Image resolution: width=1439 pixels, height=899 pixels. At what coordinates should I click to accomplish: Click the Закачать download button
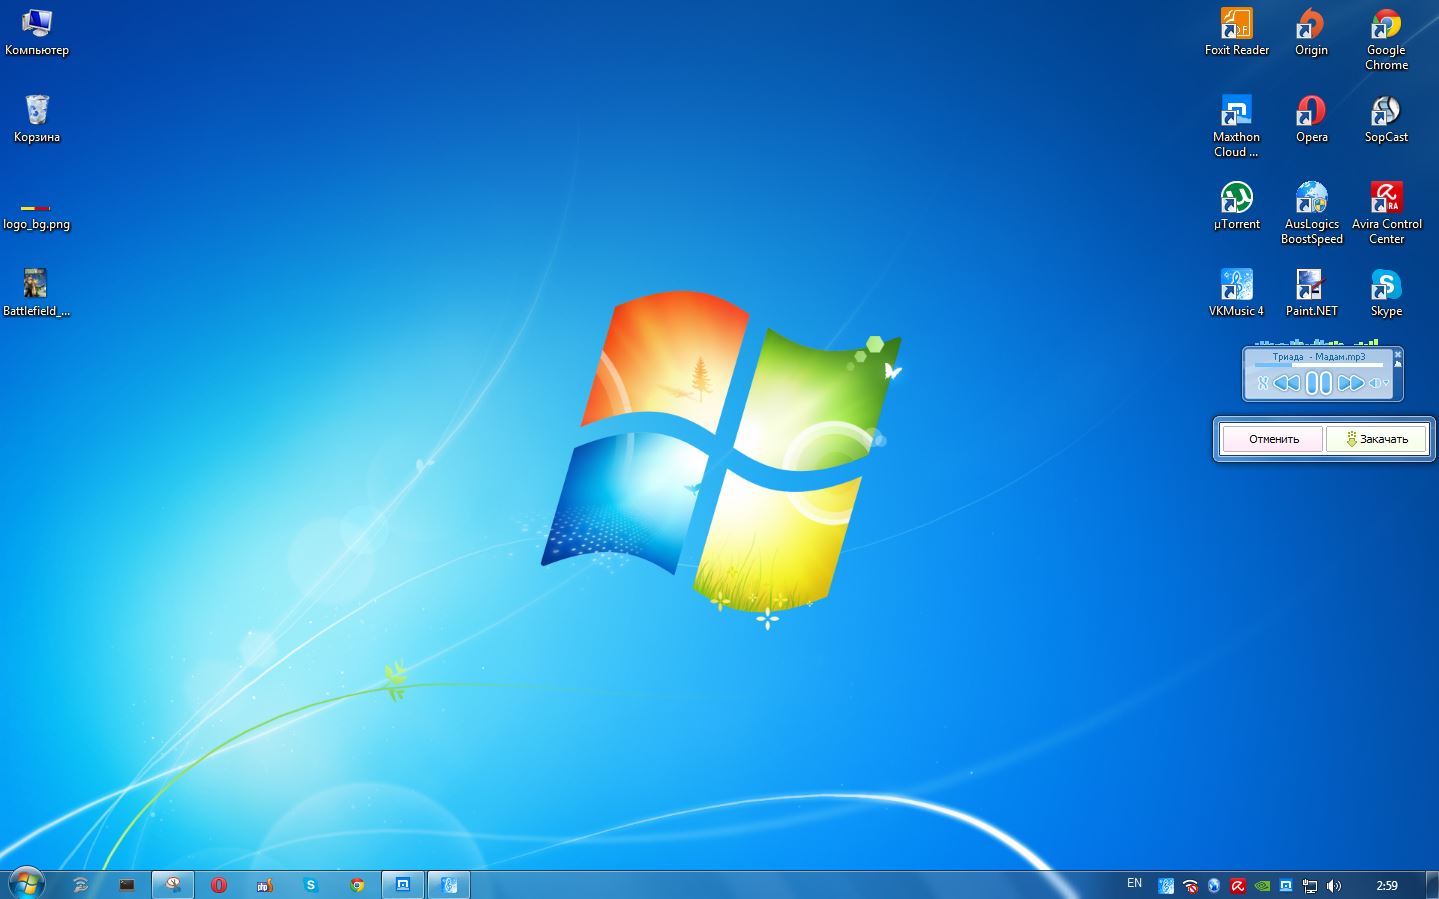click(1376, 439)
